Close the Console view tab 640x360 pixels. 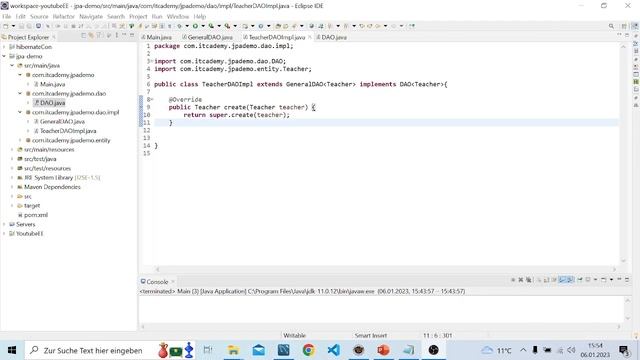[x=173, y=282]
